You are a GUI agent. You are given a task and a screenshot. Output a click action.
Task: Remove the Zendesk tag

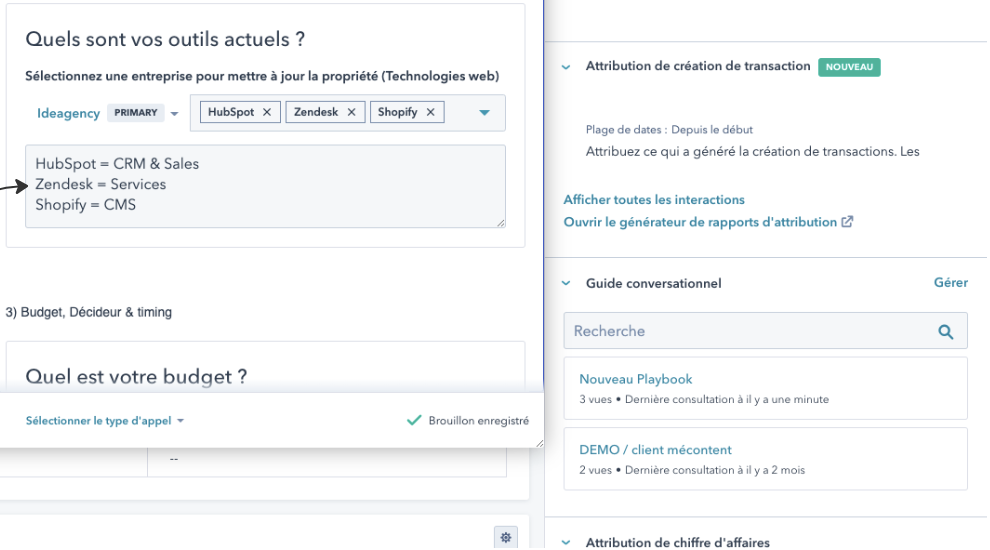[x=351, y=112]
